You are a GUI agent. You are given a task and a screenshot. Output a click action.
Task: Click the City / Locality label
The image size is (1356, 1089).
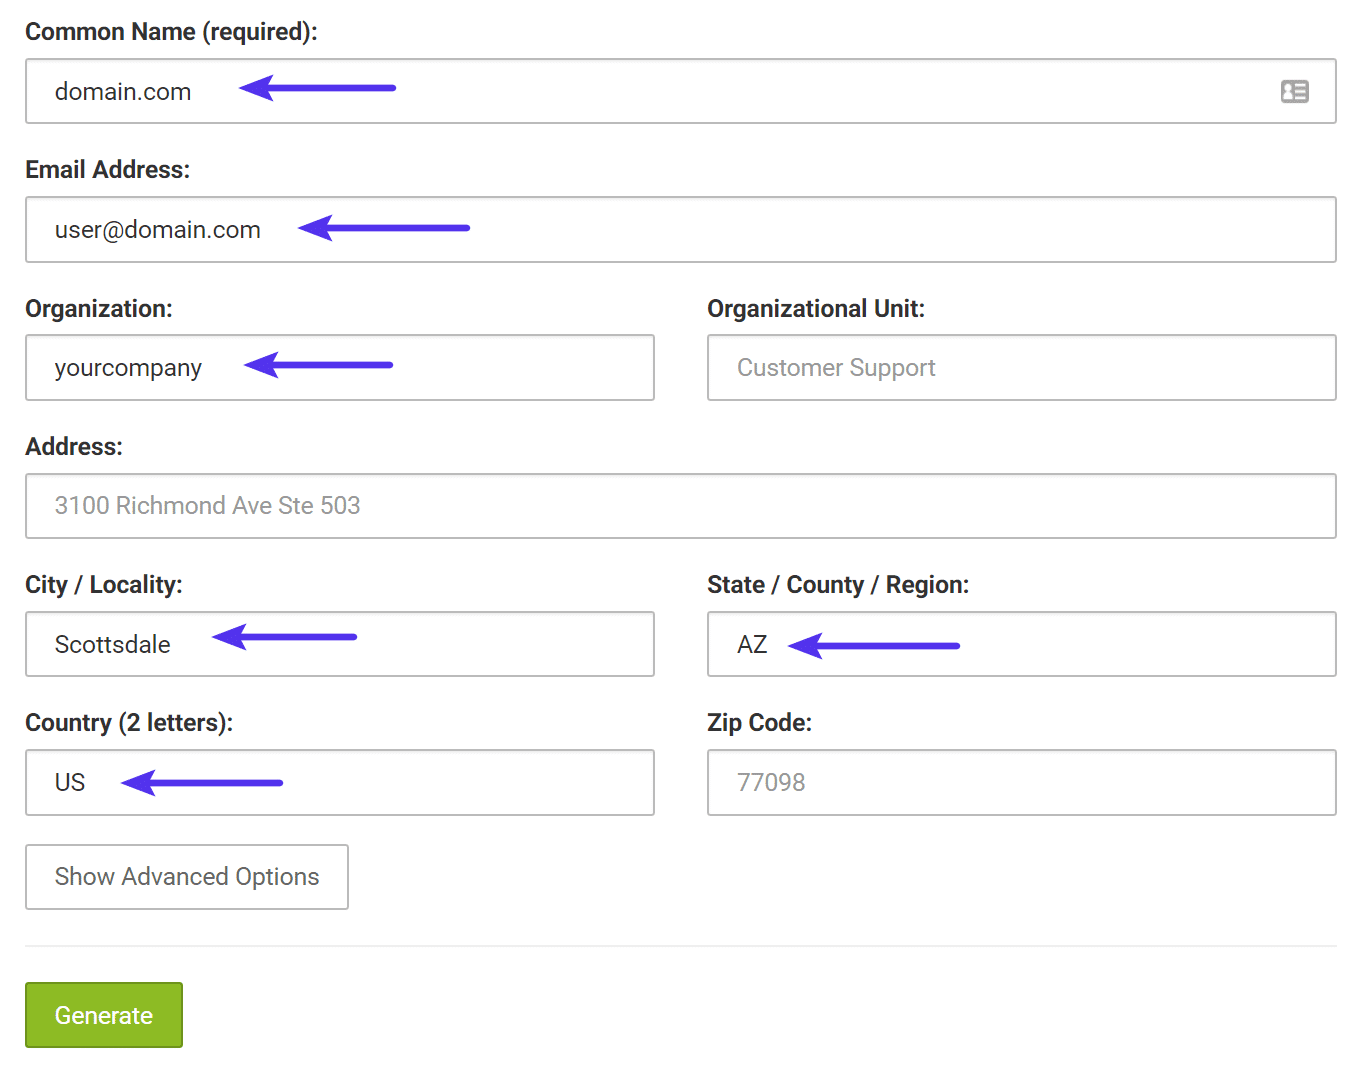(103, 584)
